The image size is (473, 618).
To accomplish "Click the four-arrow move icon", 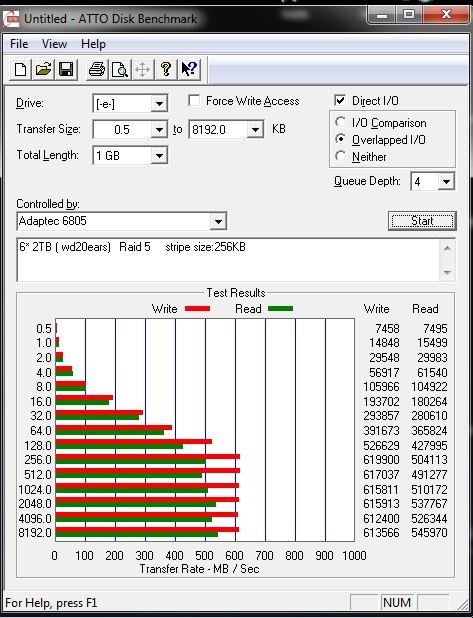I will coord(142,70).
